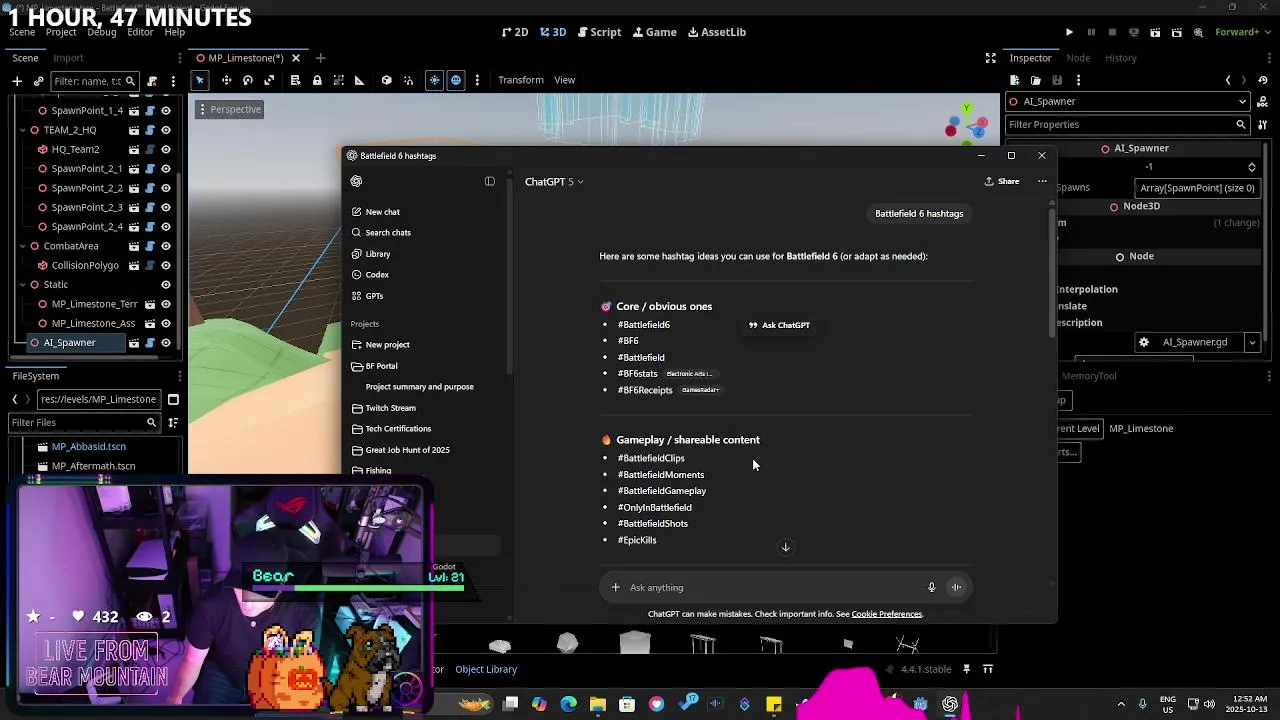Open the Debug menu in Godot menu bar
This screenshot has height=720, width=1280.
coord(102,32)
